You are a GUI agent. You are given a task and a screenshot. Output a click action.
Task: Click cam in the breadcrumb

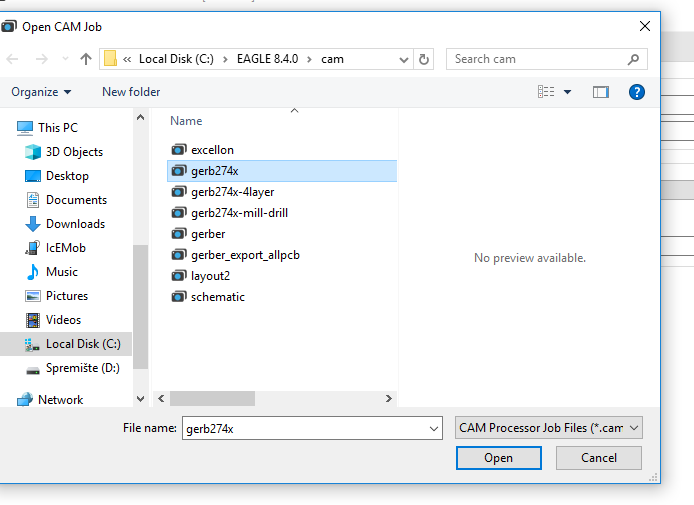[x=332, y=59]
